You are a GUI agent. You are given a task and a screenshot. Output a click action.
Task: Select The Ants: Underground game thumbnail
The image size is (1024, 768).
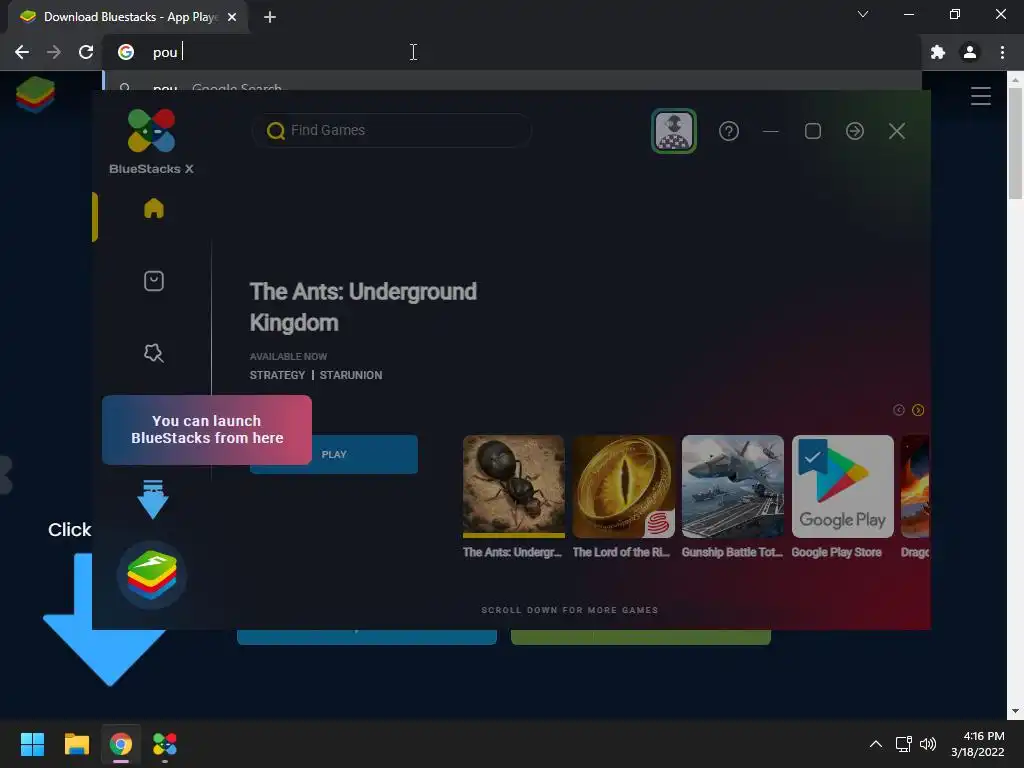[513, 487]
